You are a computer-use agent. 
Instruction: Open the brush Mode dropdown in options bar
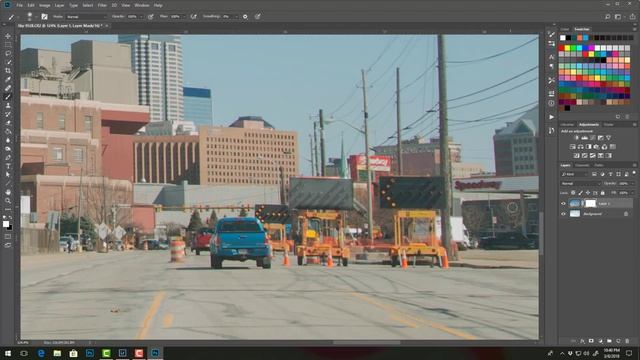[x=86, y=17]
